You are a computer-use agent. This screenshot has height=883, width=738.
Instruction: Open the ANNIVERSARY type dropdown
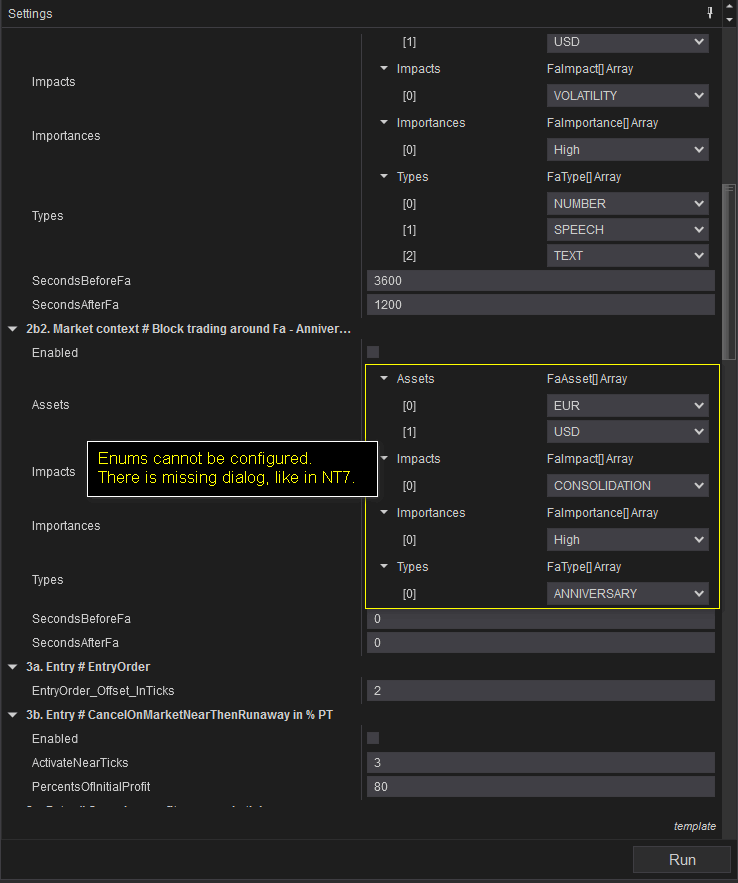[627, 594]
